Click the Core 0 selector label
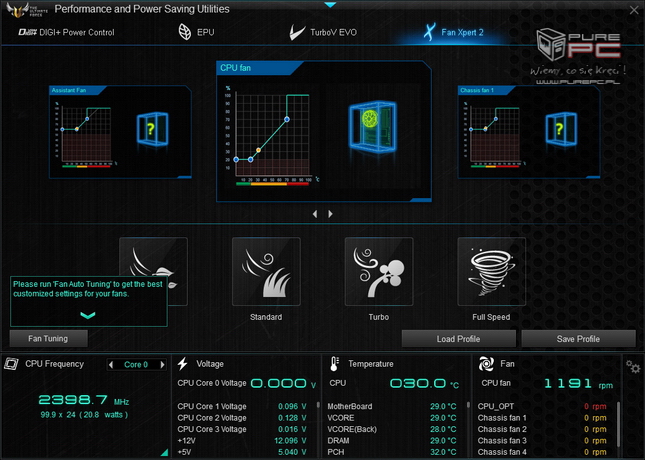 coord(136,365)
